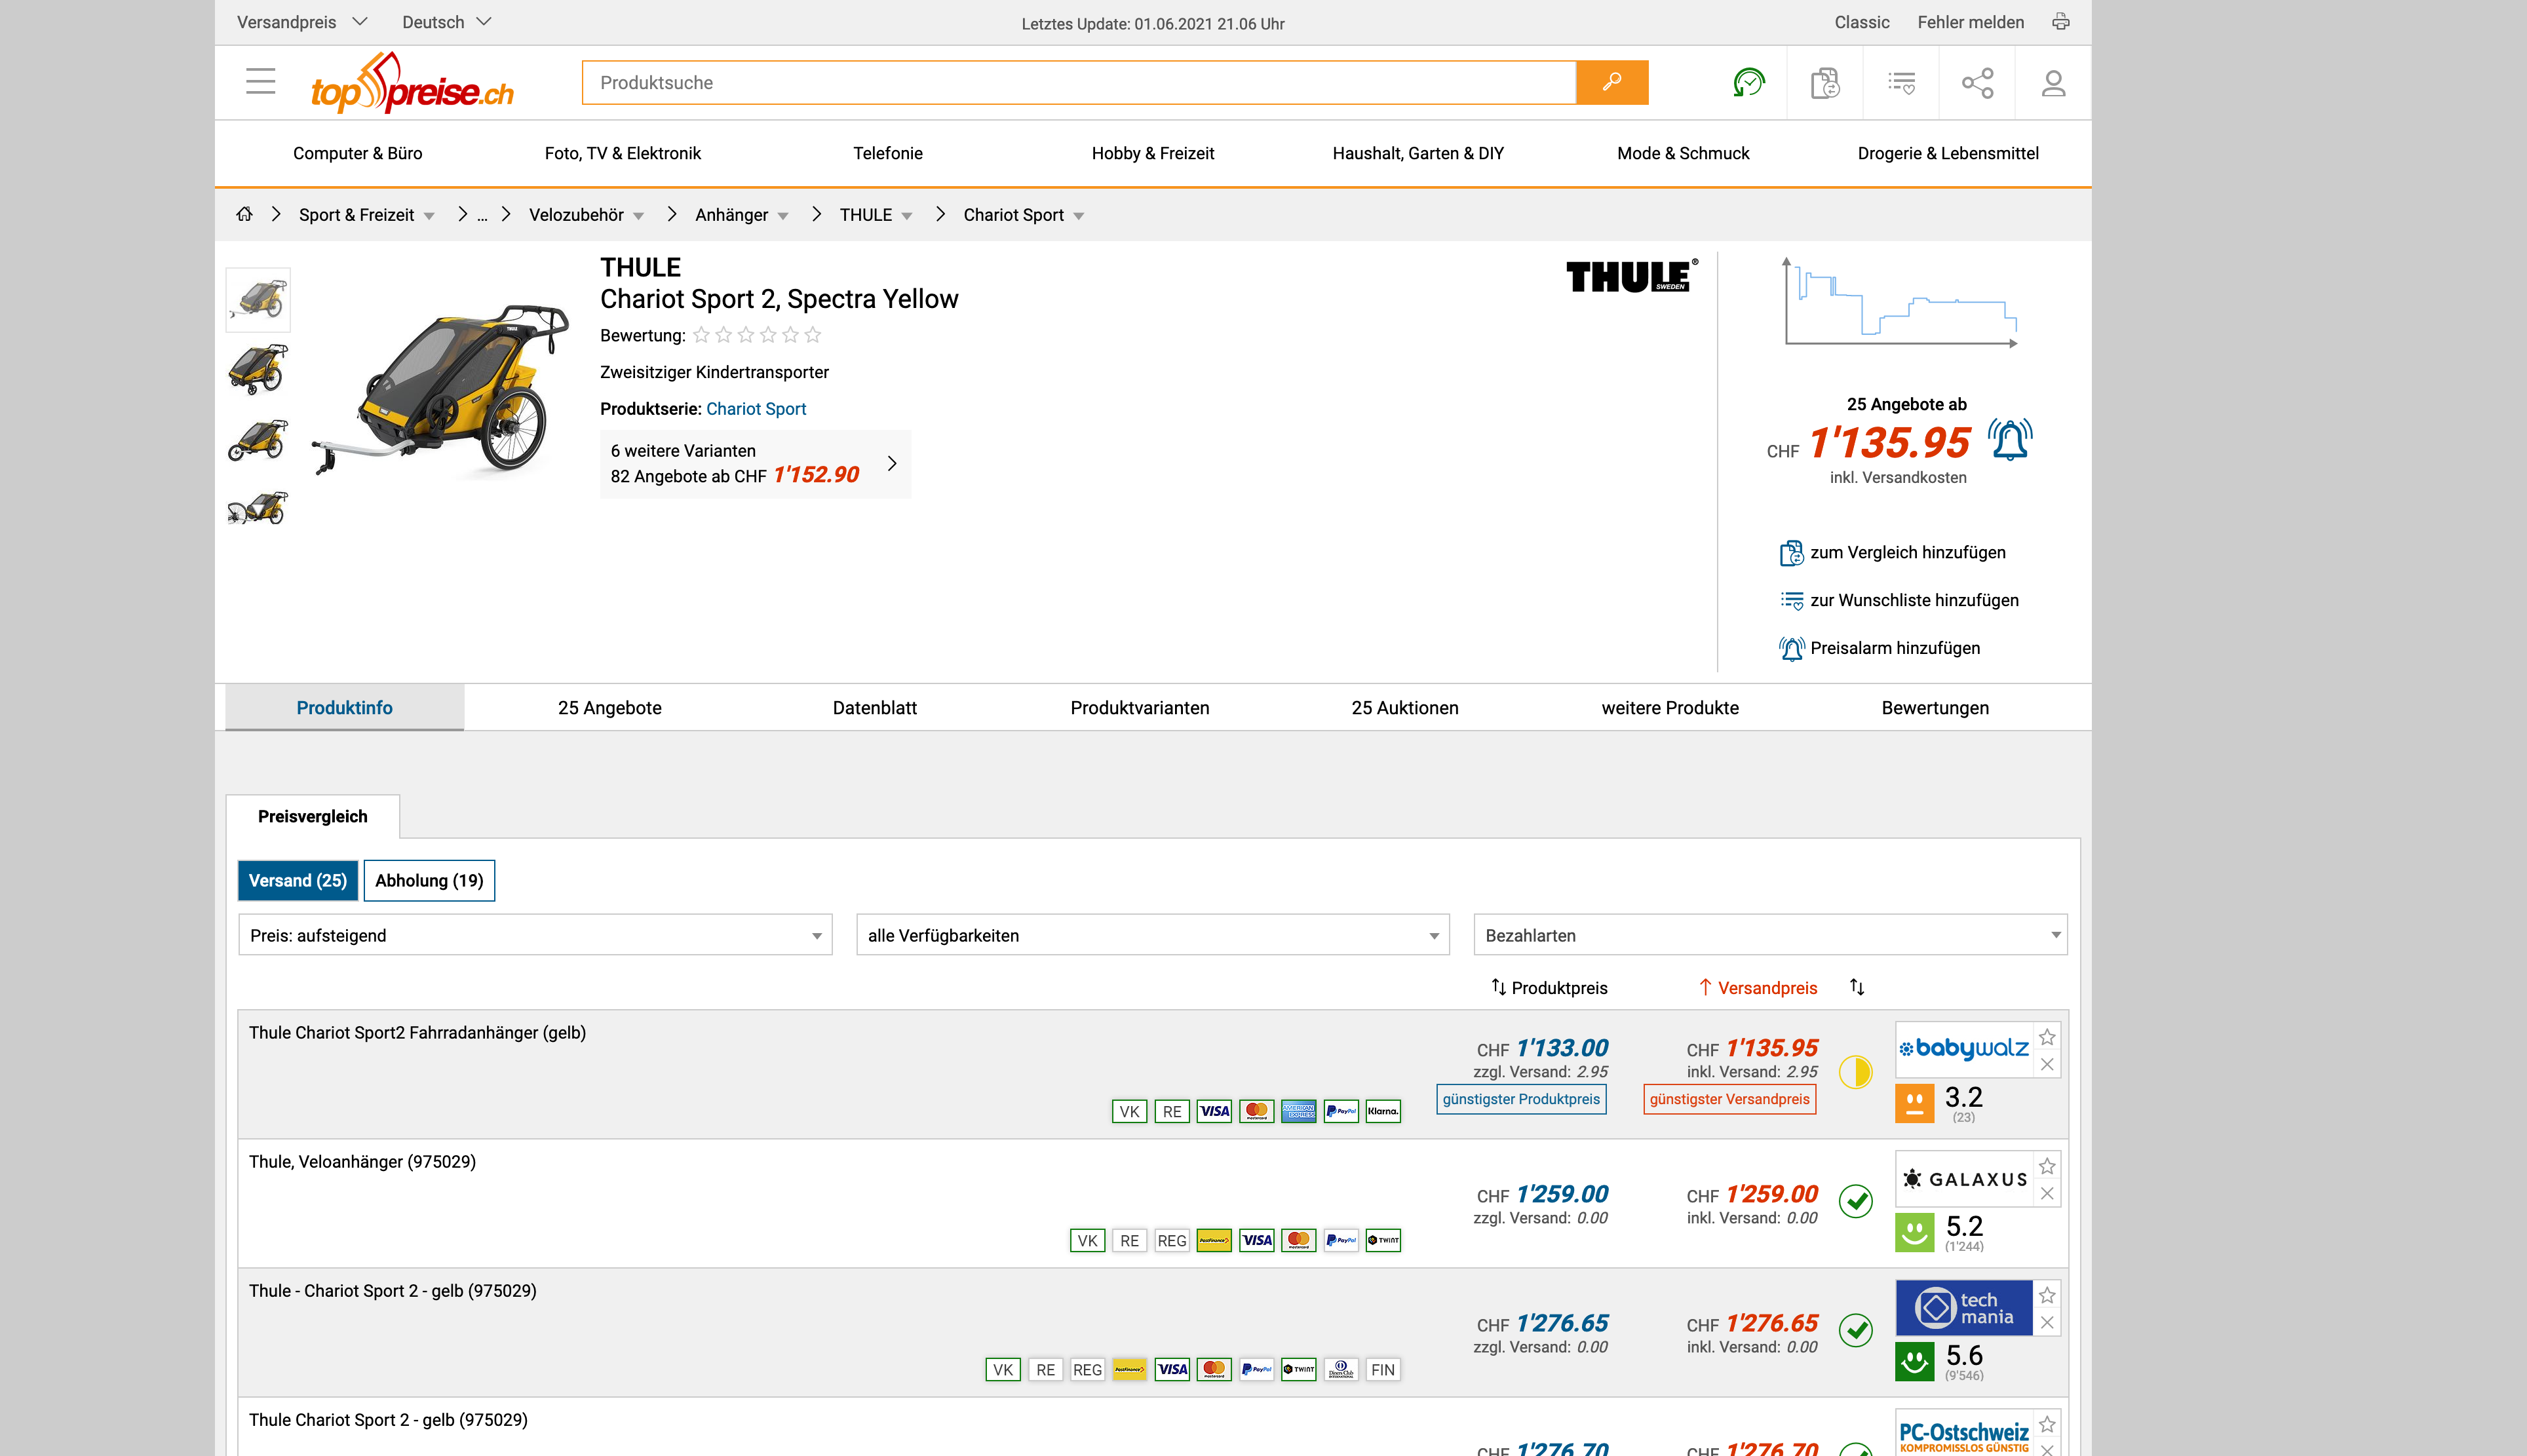Expand the 'alle Verfügbarkeiten' dropdown
The width and height of the screenshot is (2527, 1456).
coord(1152,935)
